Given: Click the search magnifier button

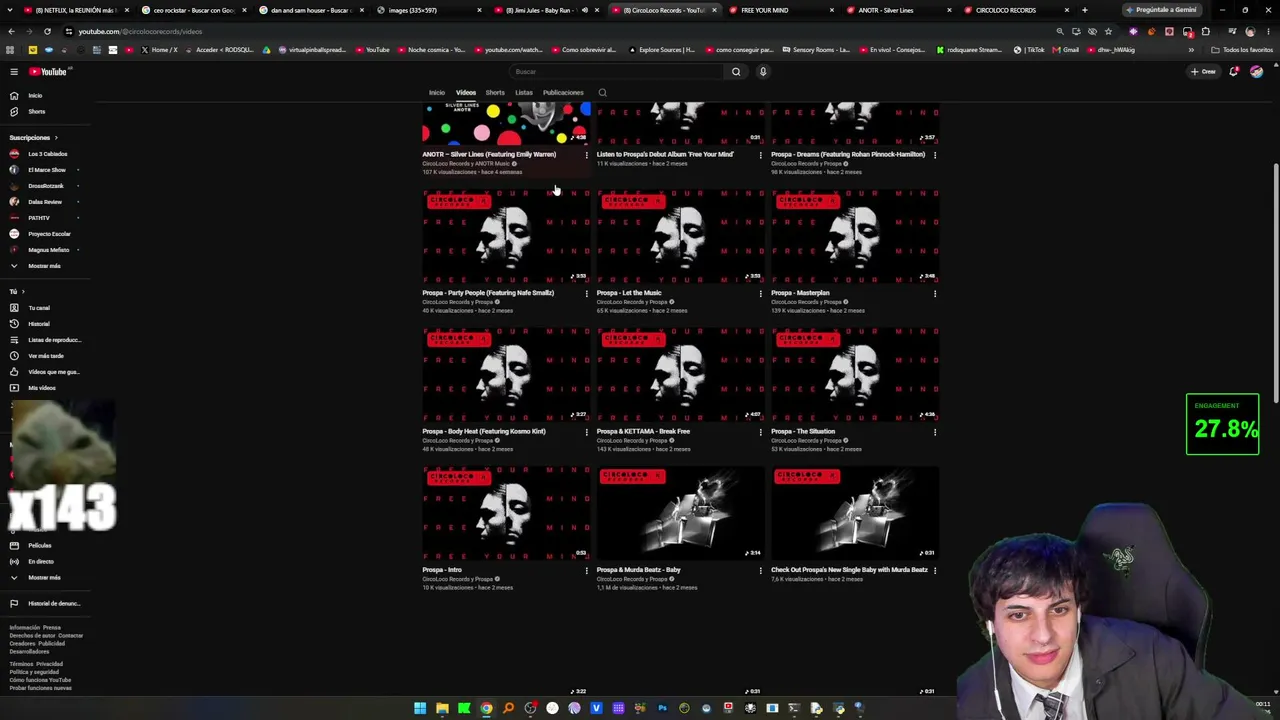Looking at the screenshot, I should click(736, 72).
